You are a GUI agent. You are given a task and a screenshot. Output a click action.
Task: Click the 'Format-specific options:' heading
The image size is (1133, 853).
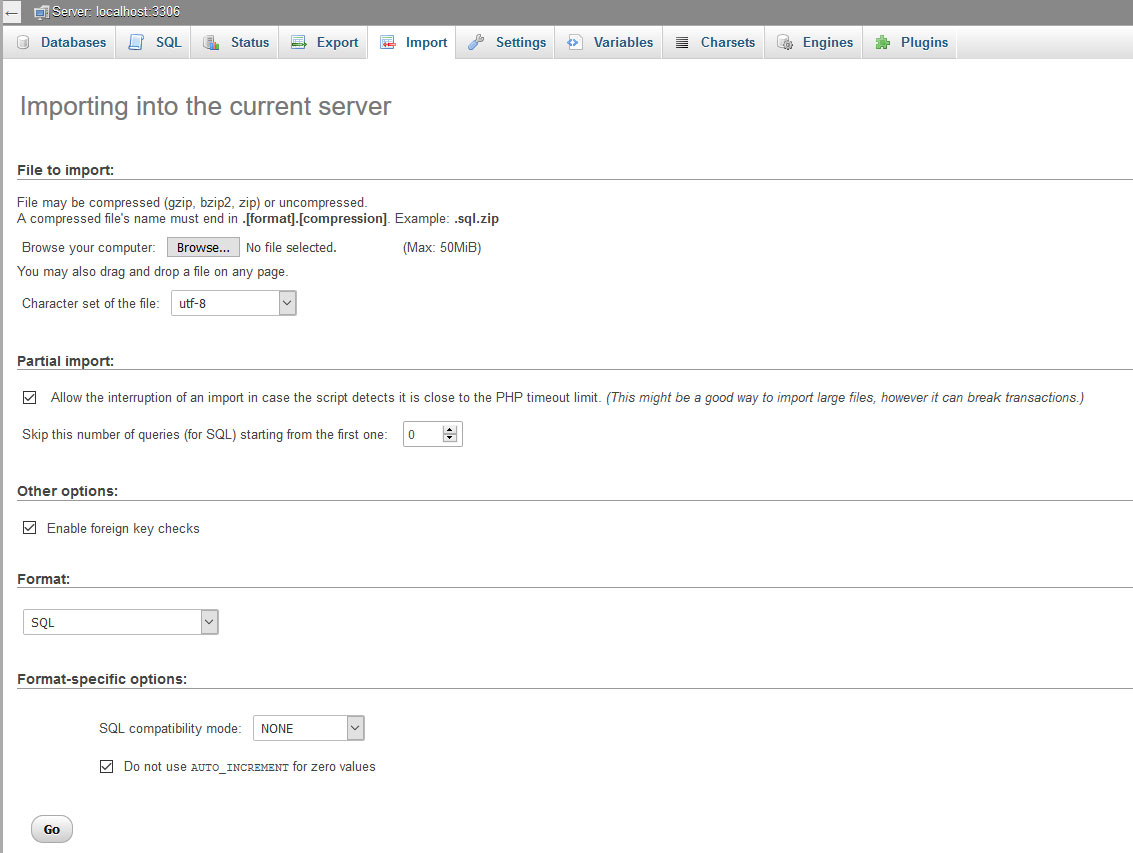[102, 679]
